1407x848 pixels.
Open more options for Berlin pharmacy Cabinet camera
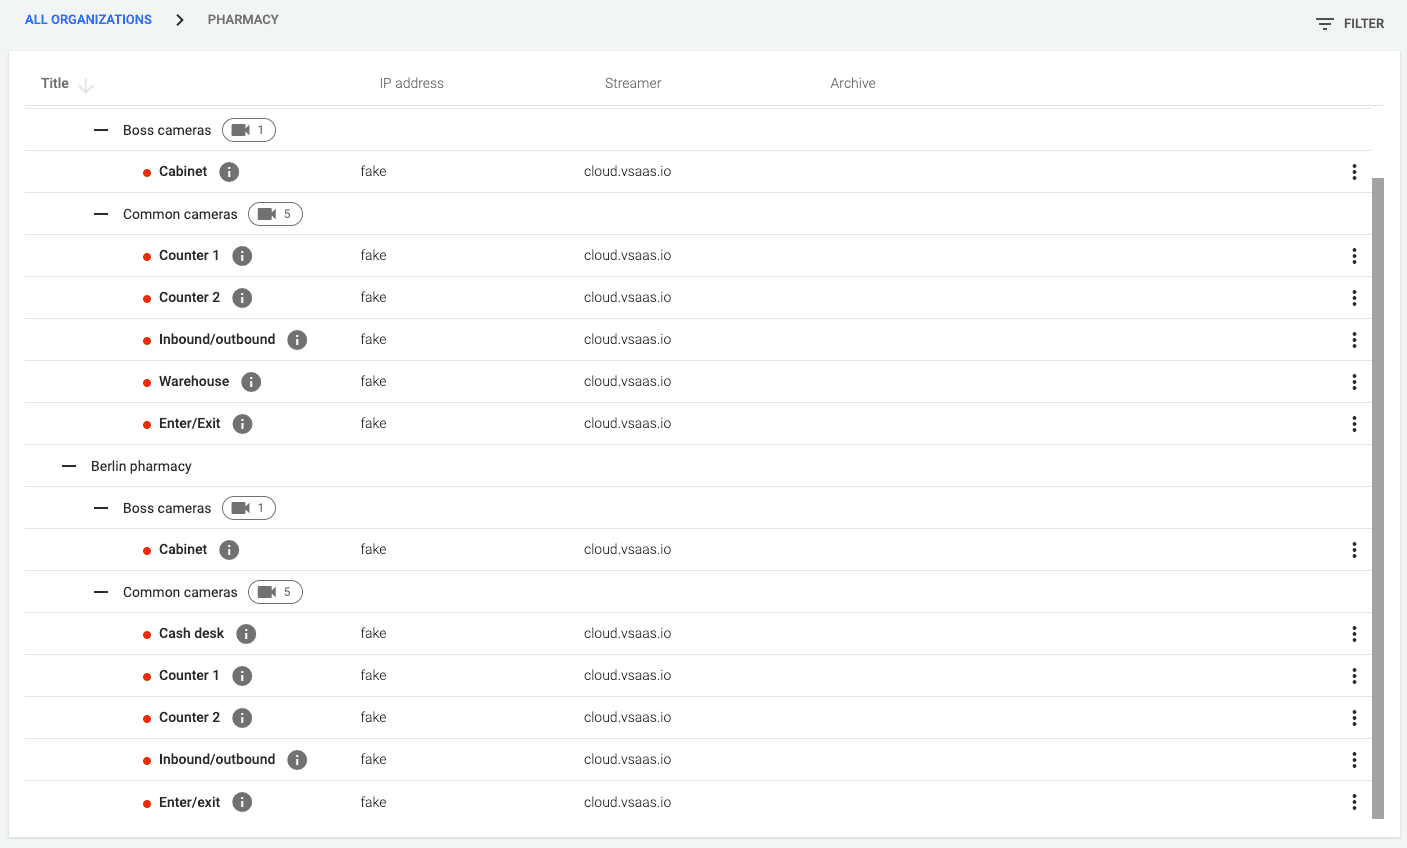(1354, 550)
